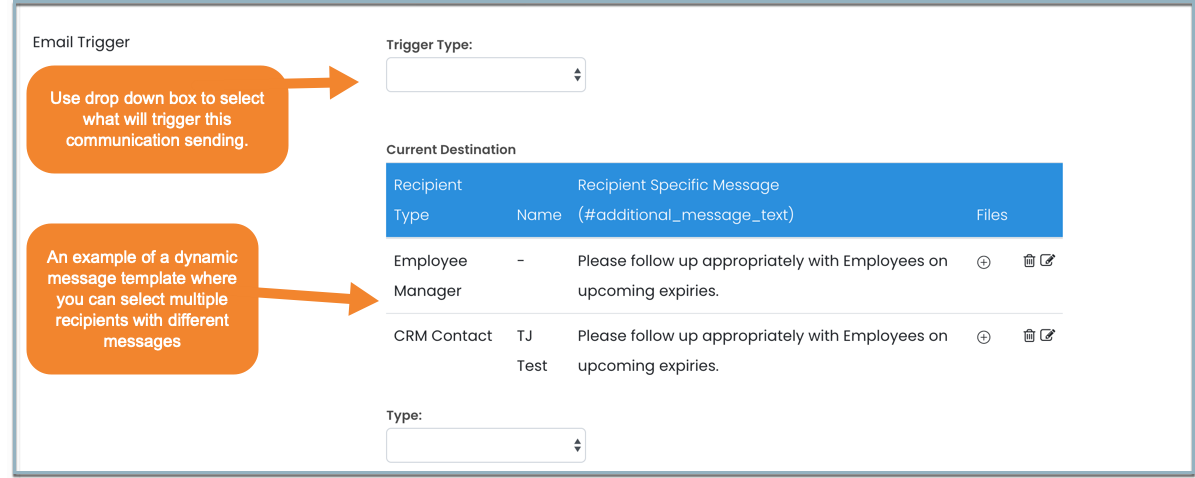Add file to CRM Contact row
The image size is (1195, 478).
point(983,337)
